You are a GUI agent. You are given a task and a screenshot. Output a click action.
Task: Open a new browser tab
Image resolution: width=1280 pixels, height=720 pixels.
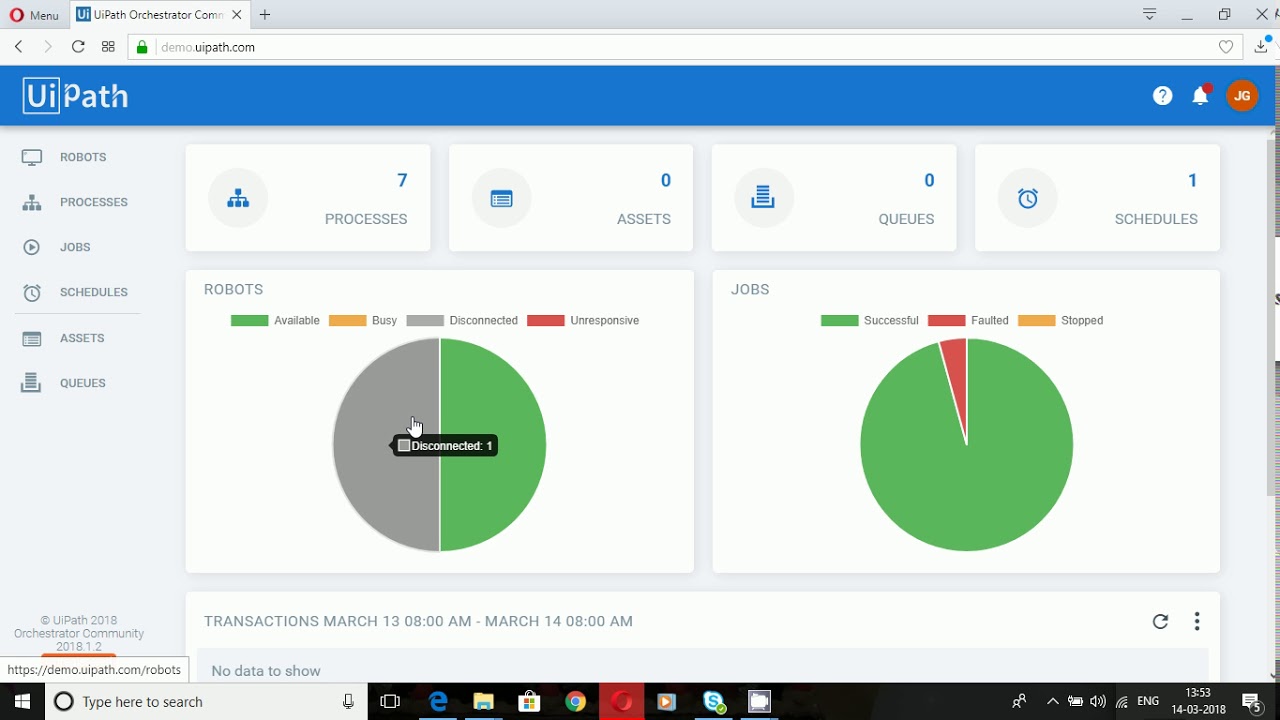(x=265, y=14)
